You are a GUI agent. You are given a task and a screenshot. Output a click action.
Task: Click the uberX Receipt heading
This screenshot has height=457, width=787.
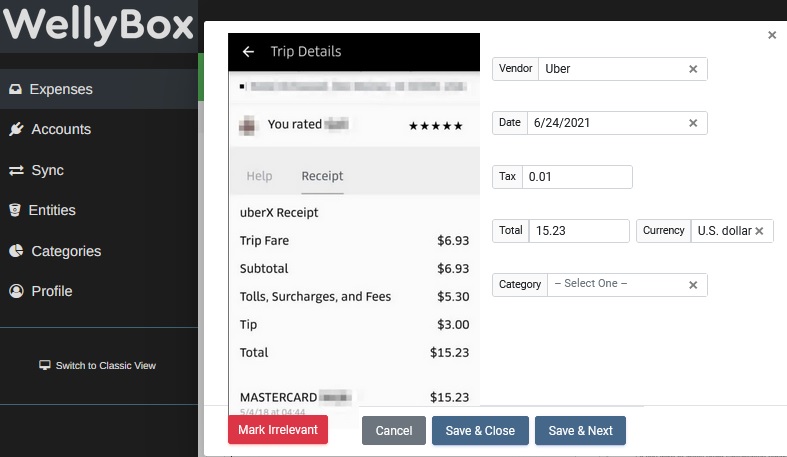279,213
